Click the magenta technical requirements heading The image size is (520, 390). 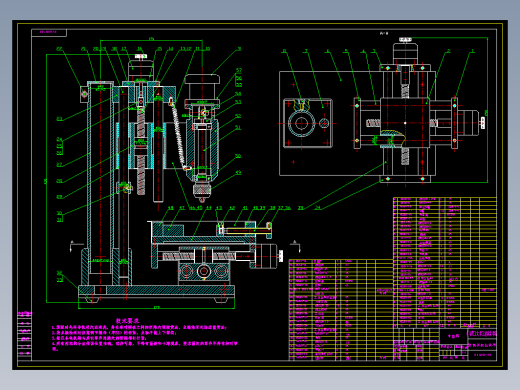click(x=127, y=321)
